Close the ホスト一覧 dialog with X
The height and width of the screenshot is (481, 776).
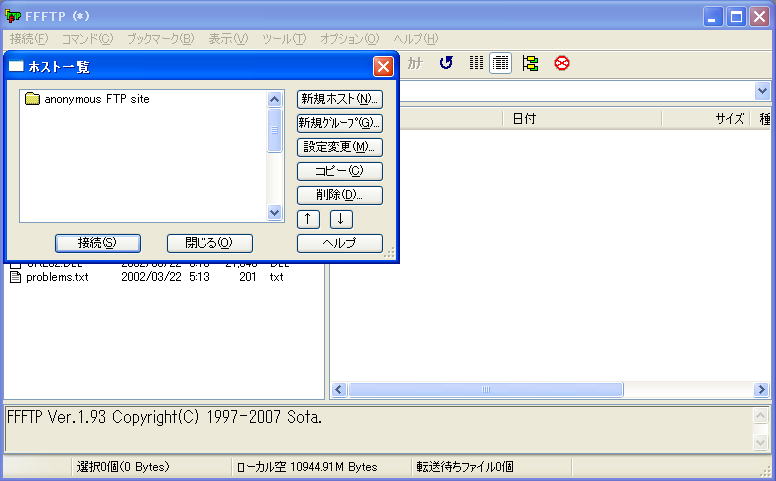(383, 67)
